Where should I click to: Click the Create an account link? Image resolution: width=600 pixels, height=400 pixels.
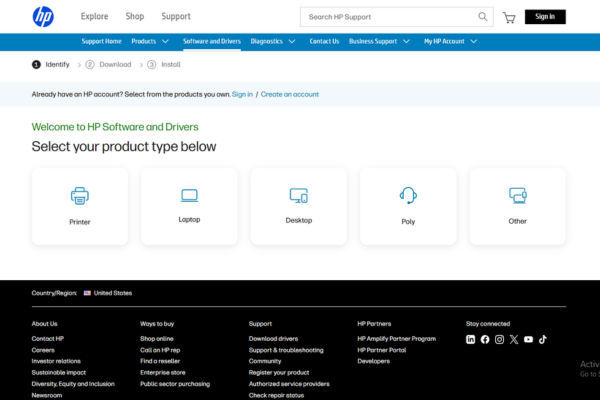[290, 95]
